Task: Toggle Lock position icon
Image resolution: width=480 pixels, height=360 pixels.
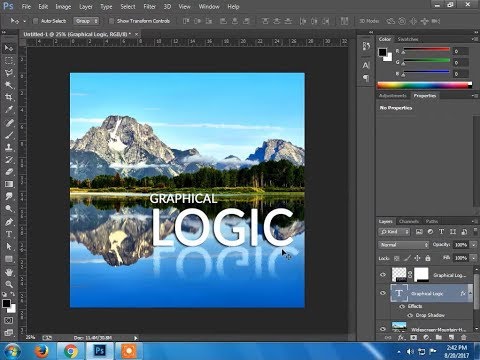Action: (417, 258)
